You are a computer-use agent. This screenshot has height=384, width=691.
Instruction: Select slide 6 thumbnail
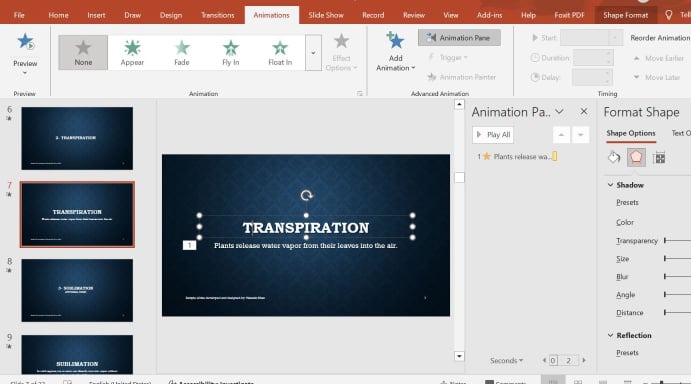click(77, 138)
